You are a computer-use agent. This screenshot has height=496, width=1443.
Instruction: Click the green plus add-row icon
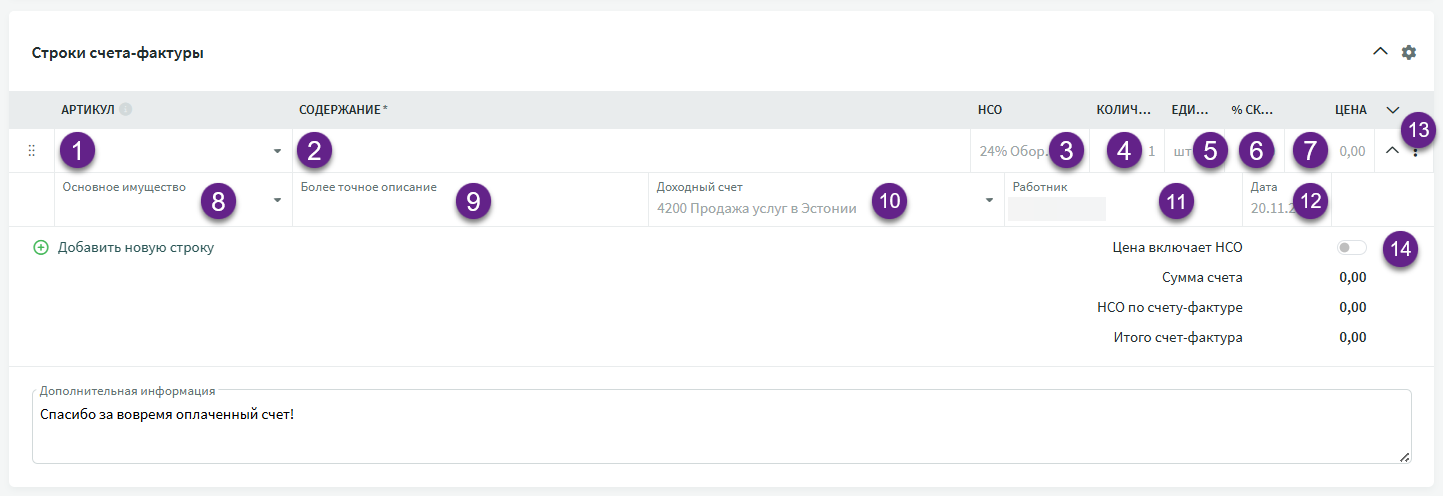pos(41,248)
